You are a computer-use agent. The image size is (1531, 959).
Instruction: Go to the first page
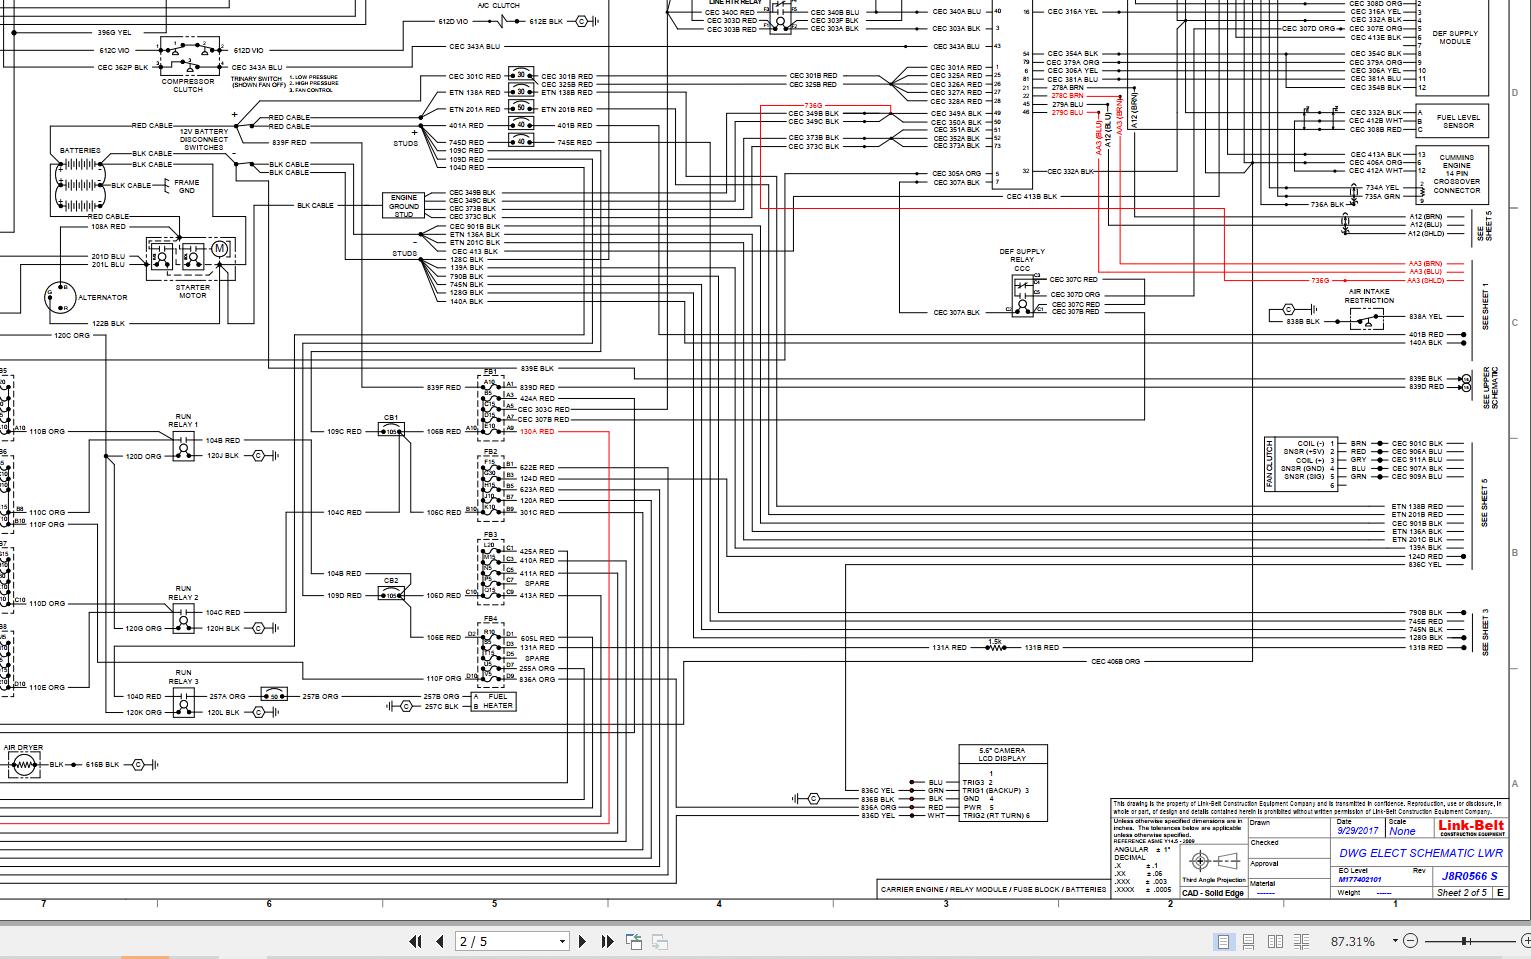(x=416, y=941)
